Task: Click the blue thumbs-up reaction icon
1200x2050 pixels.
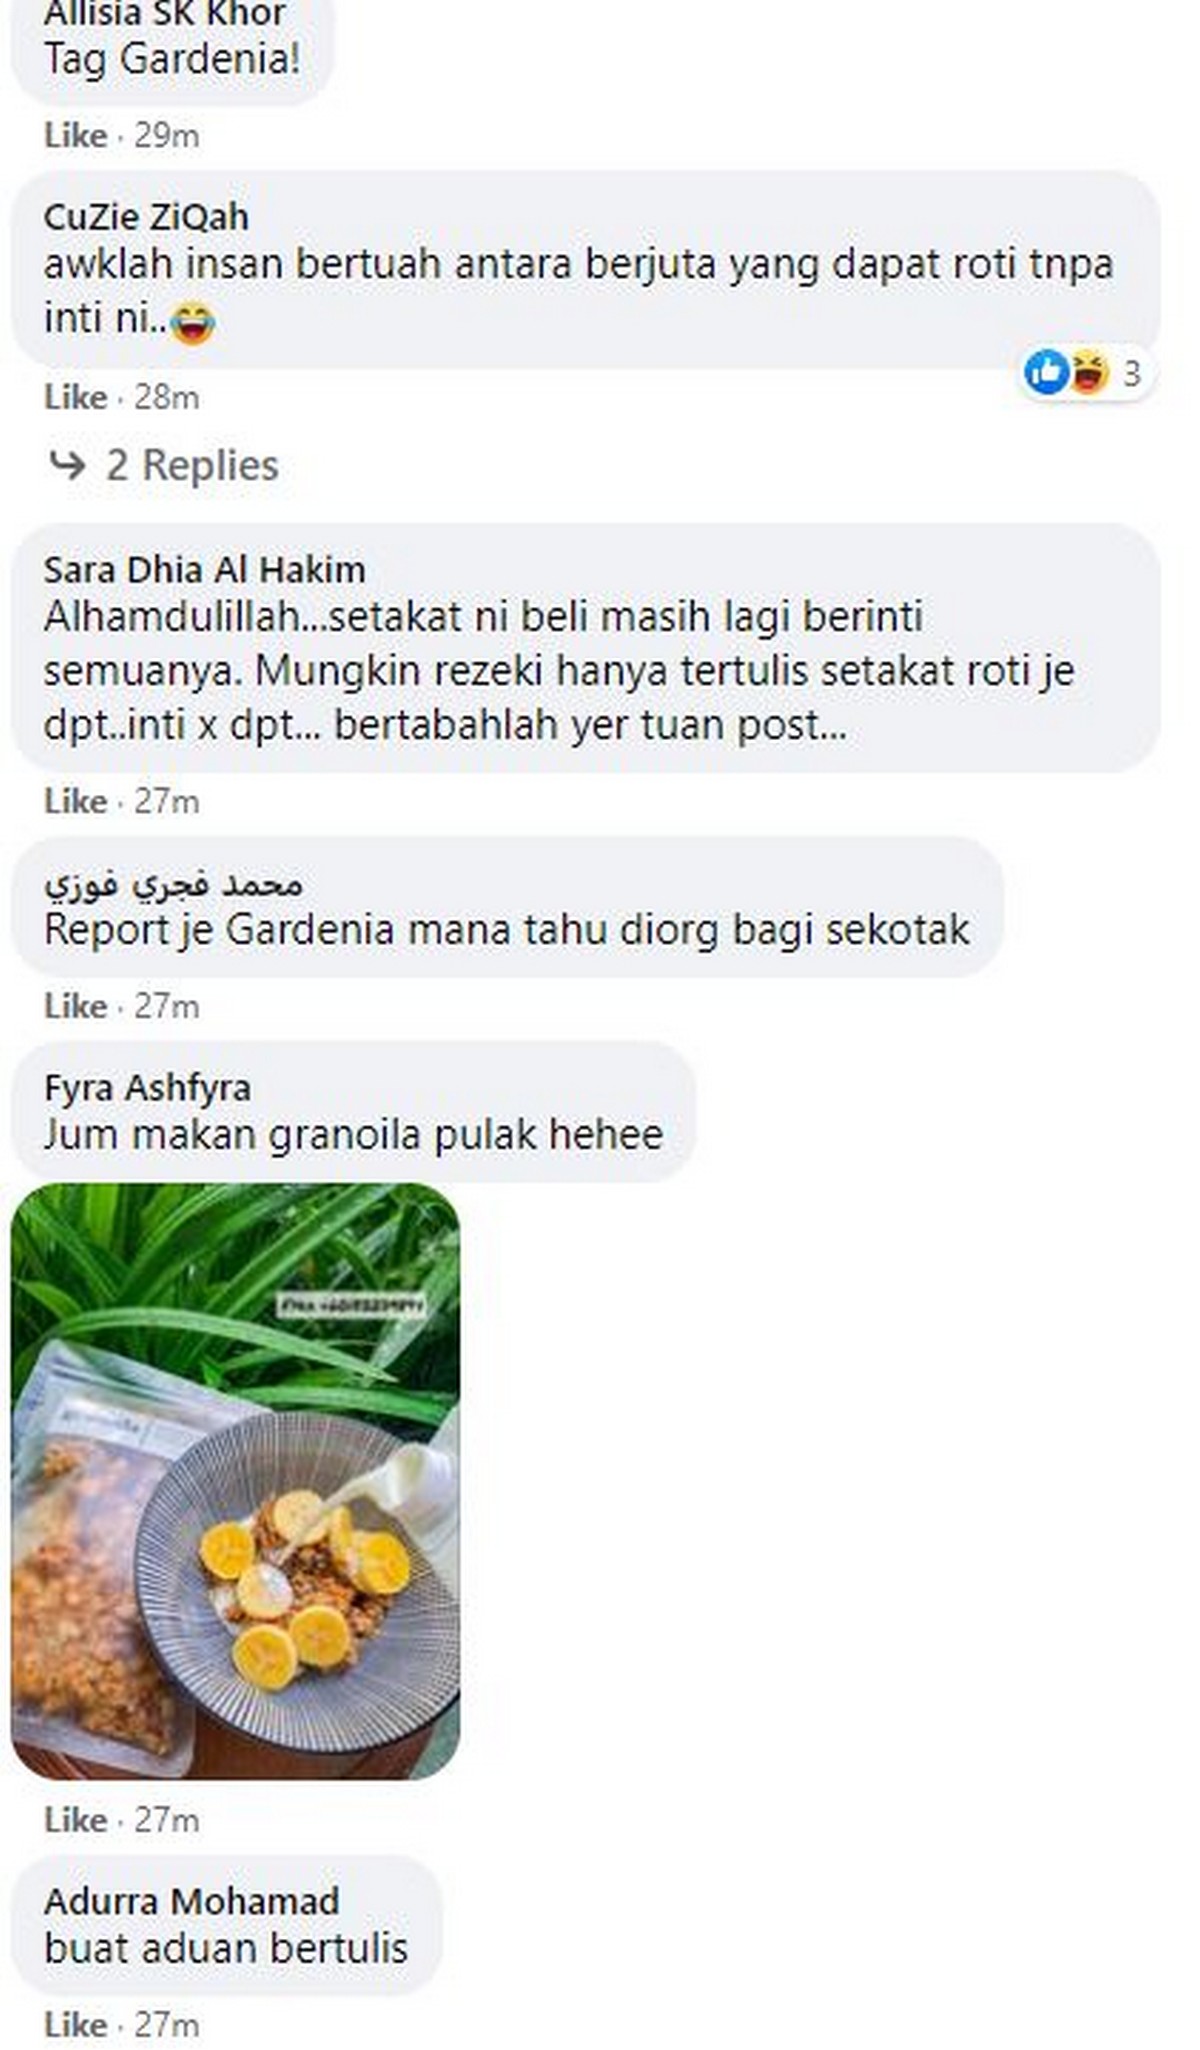Action: (x=1047, y=373)
